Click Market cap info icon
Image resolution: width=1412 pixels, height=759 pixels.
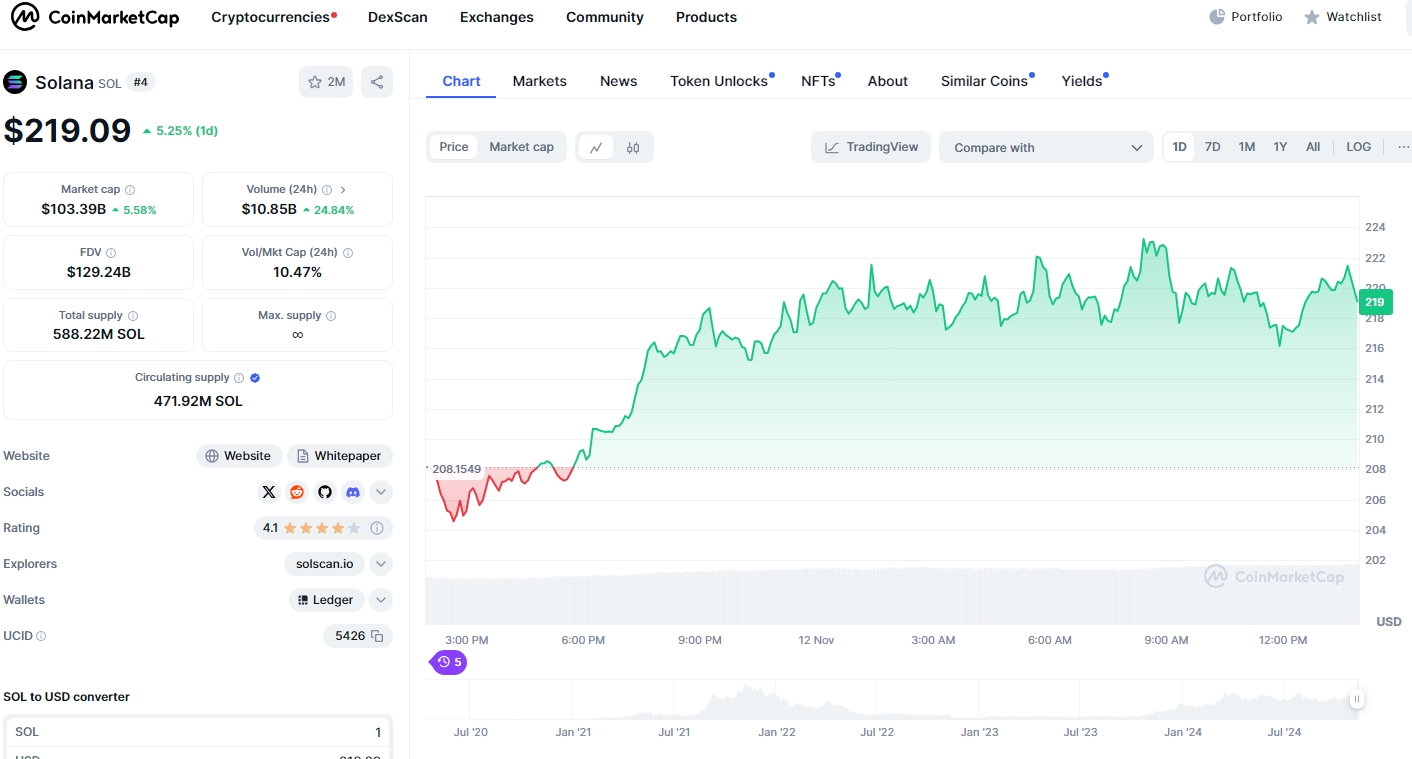coord(130,190)
